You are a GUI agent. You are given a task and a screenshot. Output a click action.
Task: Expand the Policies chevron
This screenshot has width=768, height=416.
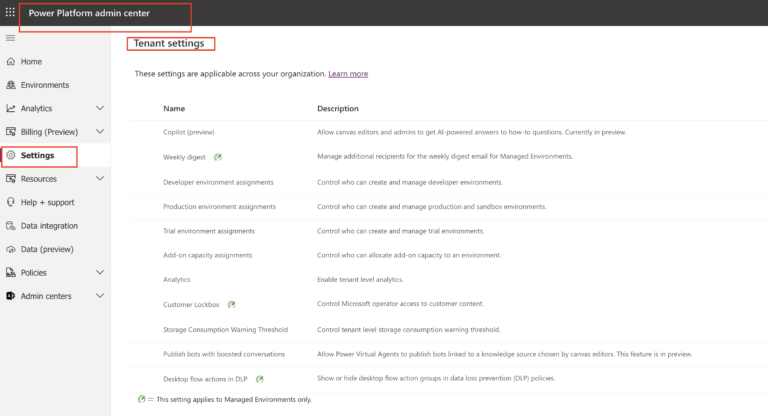(x=100, y=272)
